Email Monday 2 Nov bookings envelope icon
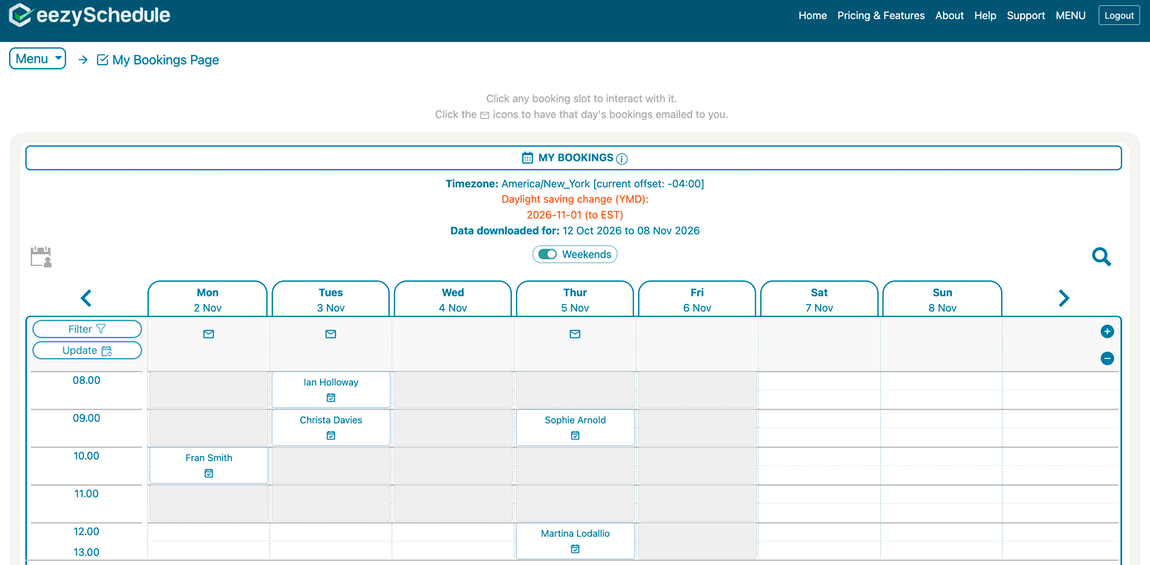 (208, 335)
